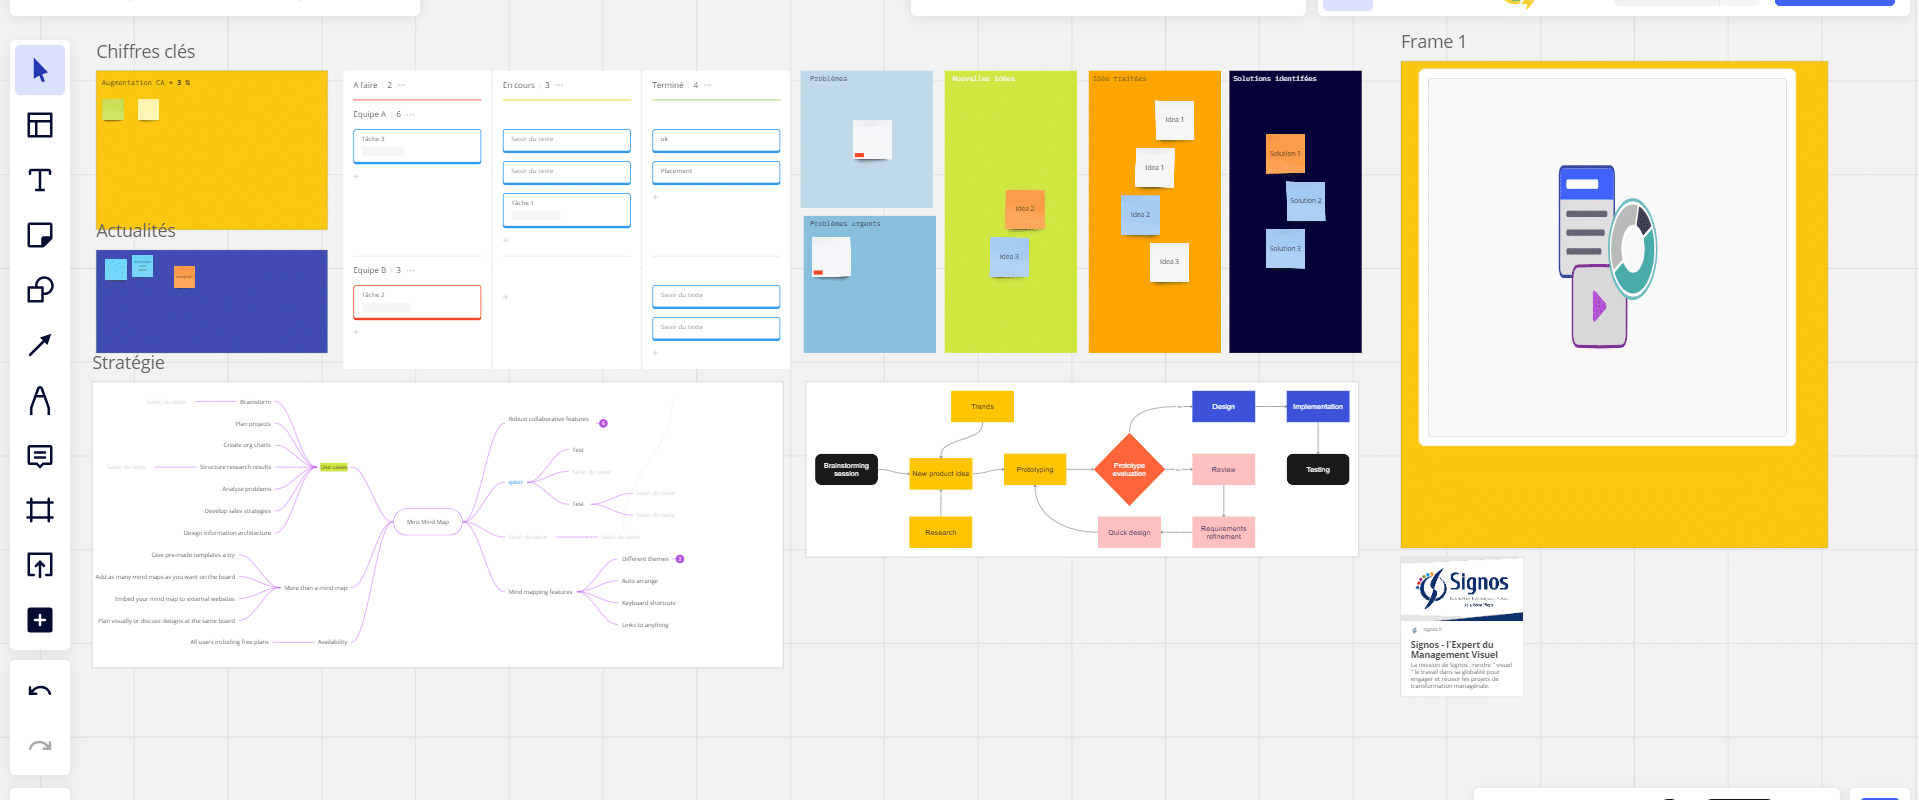Screen dimensions: 1919x800
Task: Open the Comment tool
Action: 40,456
